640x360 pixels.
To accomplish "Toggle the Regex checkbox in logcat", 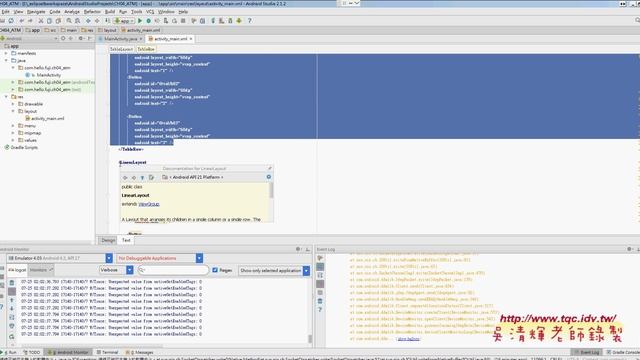I will coord(215,270).
